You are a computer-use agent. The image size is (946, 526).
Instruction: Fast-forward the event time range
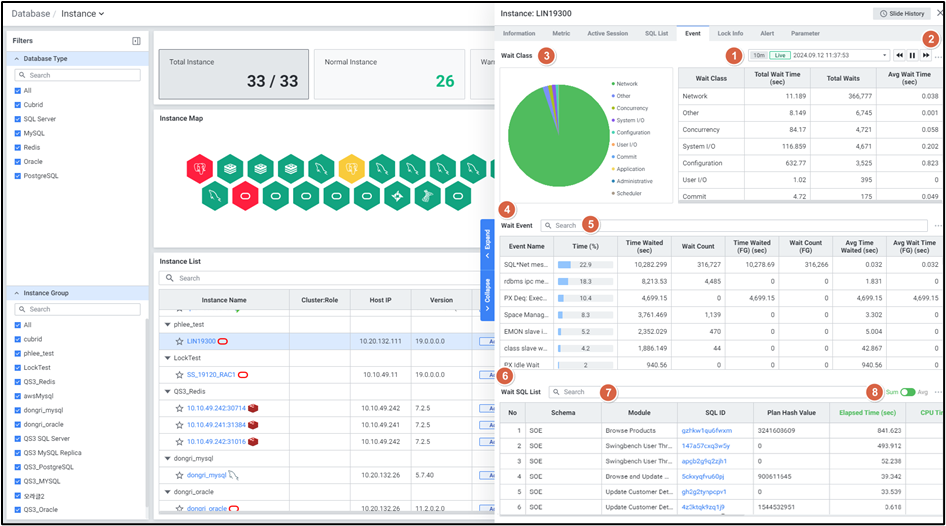925,55
